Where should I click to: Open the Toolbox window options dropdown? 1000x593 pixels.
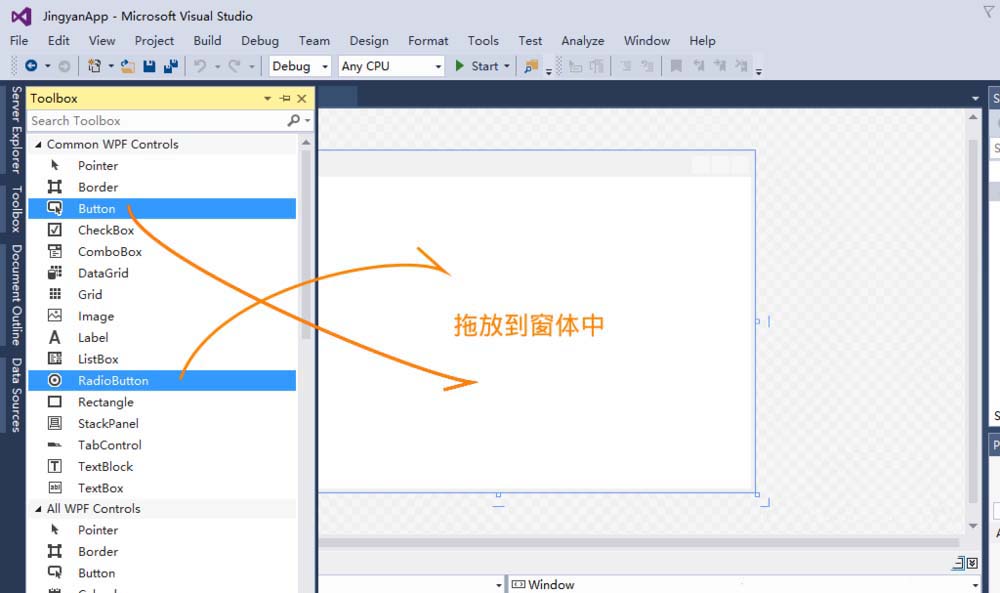tap(267, 98)
